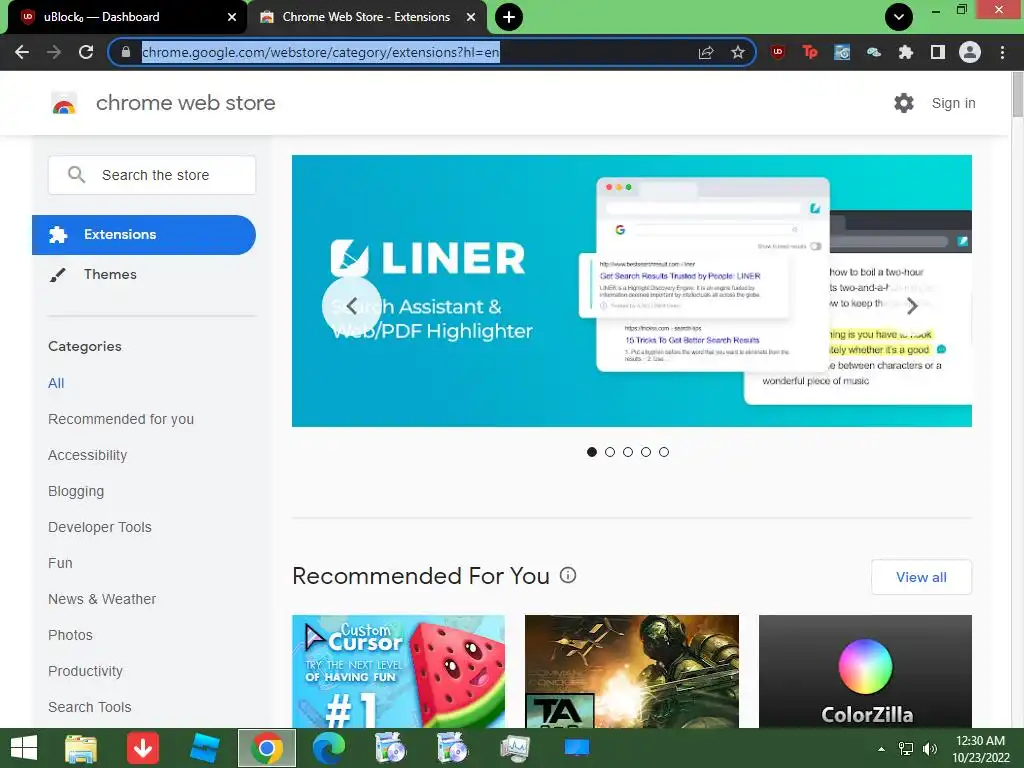Open the volume control in the system tray
This screenshot has width=1024, height=768.
(929, 748)
